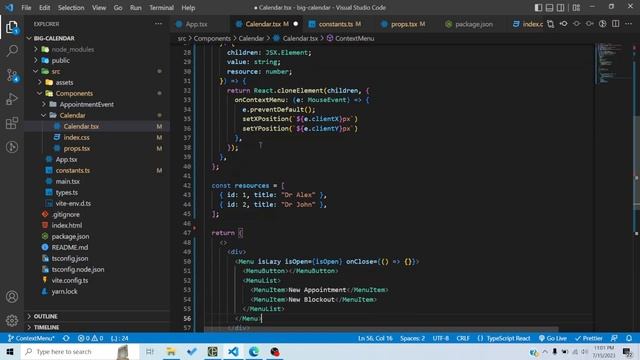Expand the assets folder
640x360 pixels.
[x=64, y=82]
